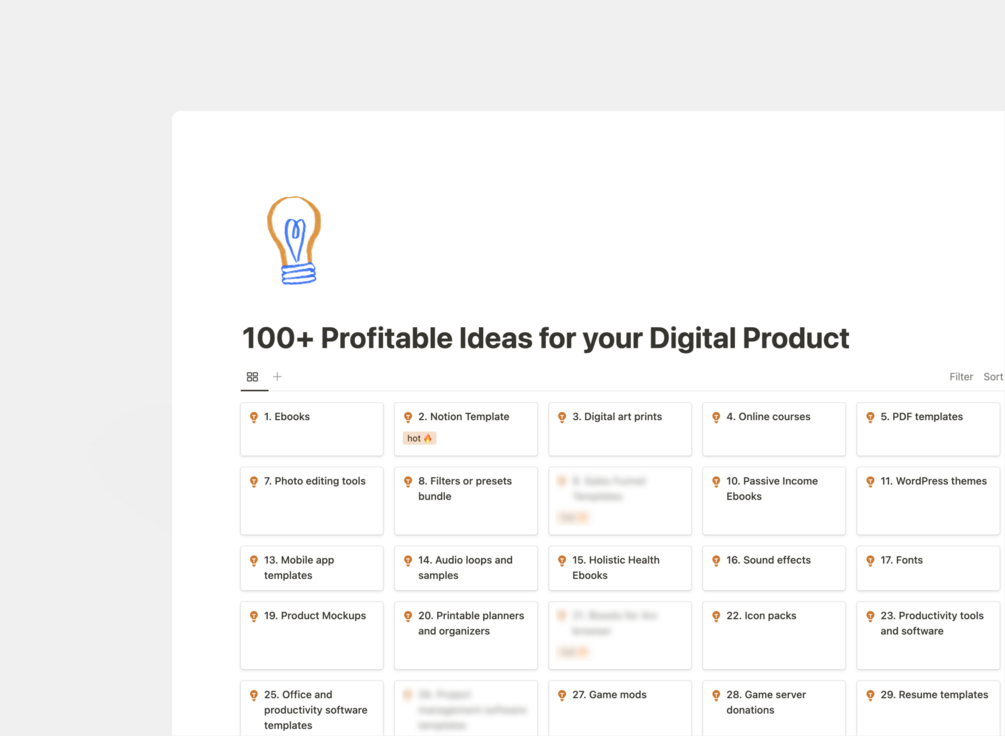This screenshot has height=736, width=1005.
Task: Click lightbulb icon beside Fonts card
Action: (870, 561)
